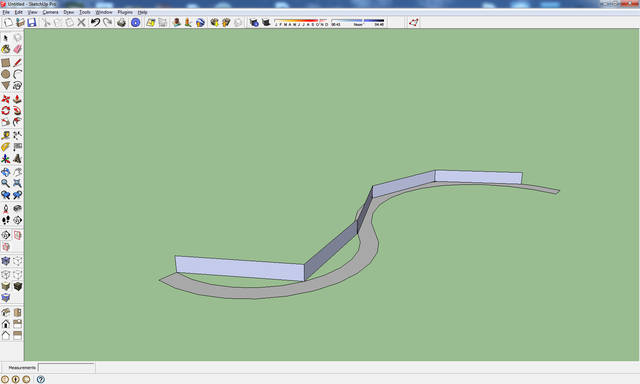
Task: Activate the Pan hand tool
Action: pos(17,172)
